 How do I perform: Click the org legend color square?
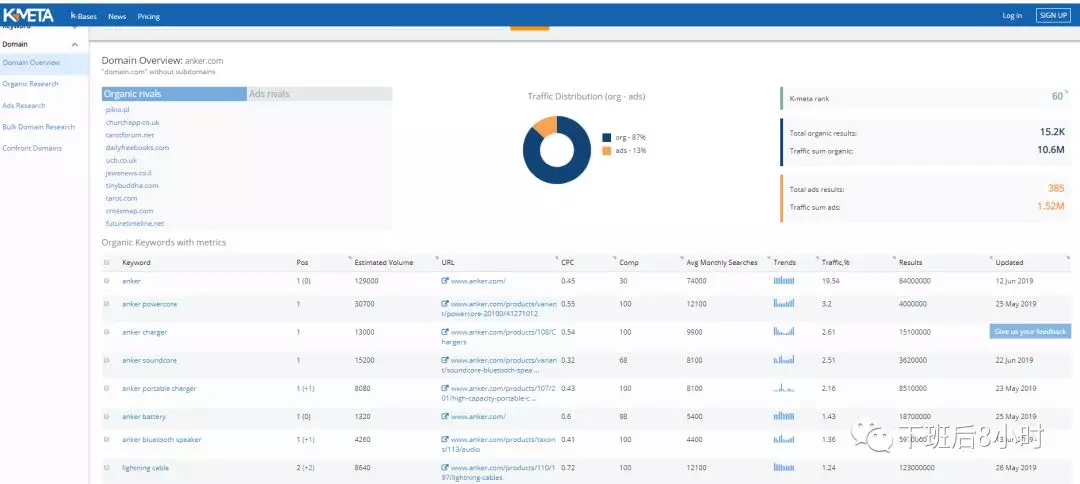606,138
